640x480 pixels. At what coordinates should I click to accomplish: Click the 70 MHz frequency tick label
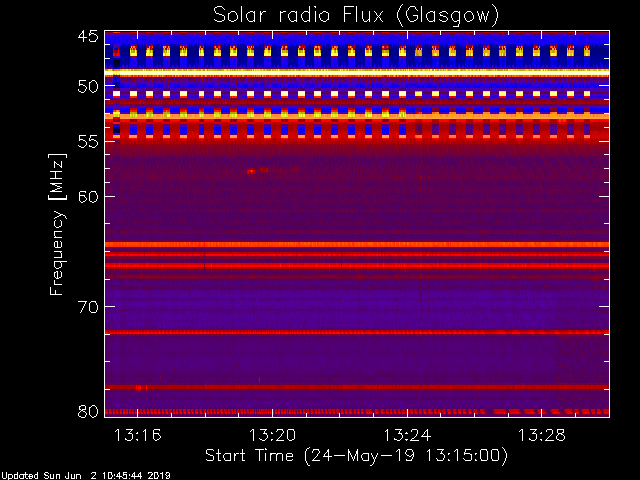tap(87, 306)
